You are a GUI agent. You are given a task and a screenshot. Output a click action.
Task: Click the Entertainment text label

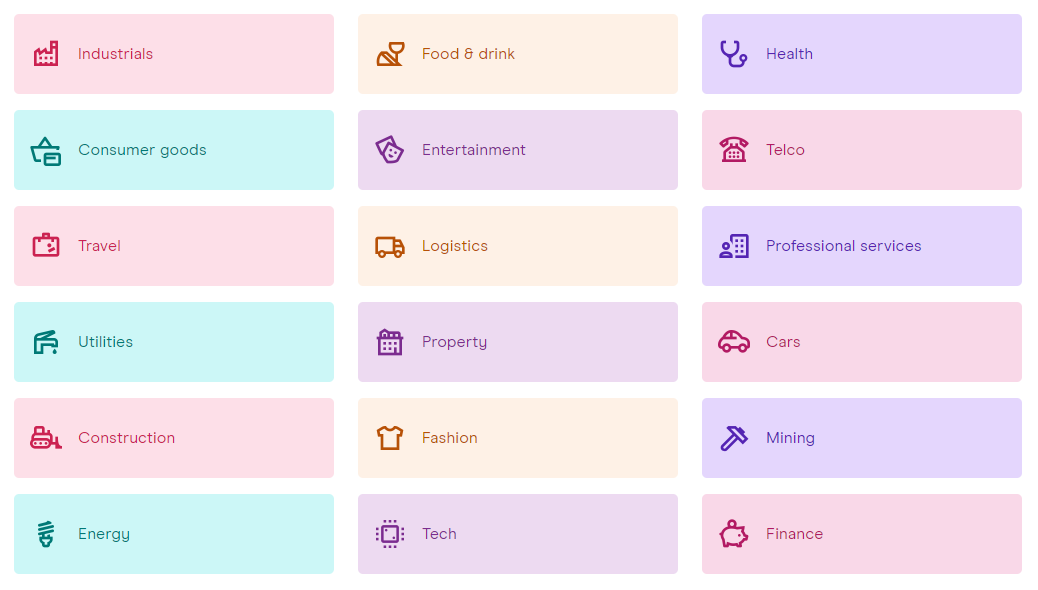[473, 150]
